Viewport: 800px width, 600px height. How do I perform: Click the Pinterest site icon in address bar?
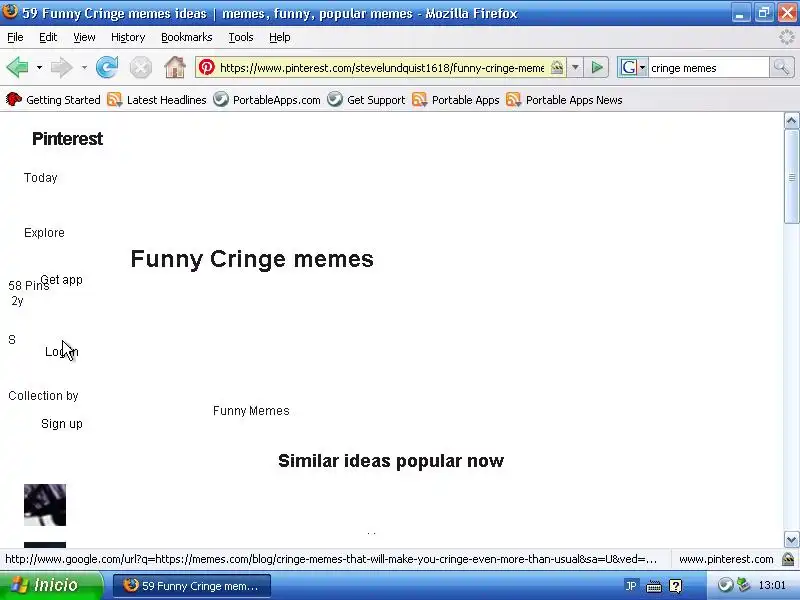(207, 67)
